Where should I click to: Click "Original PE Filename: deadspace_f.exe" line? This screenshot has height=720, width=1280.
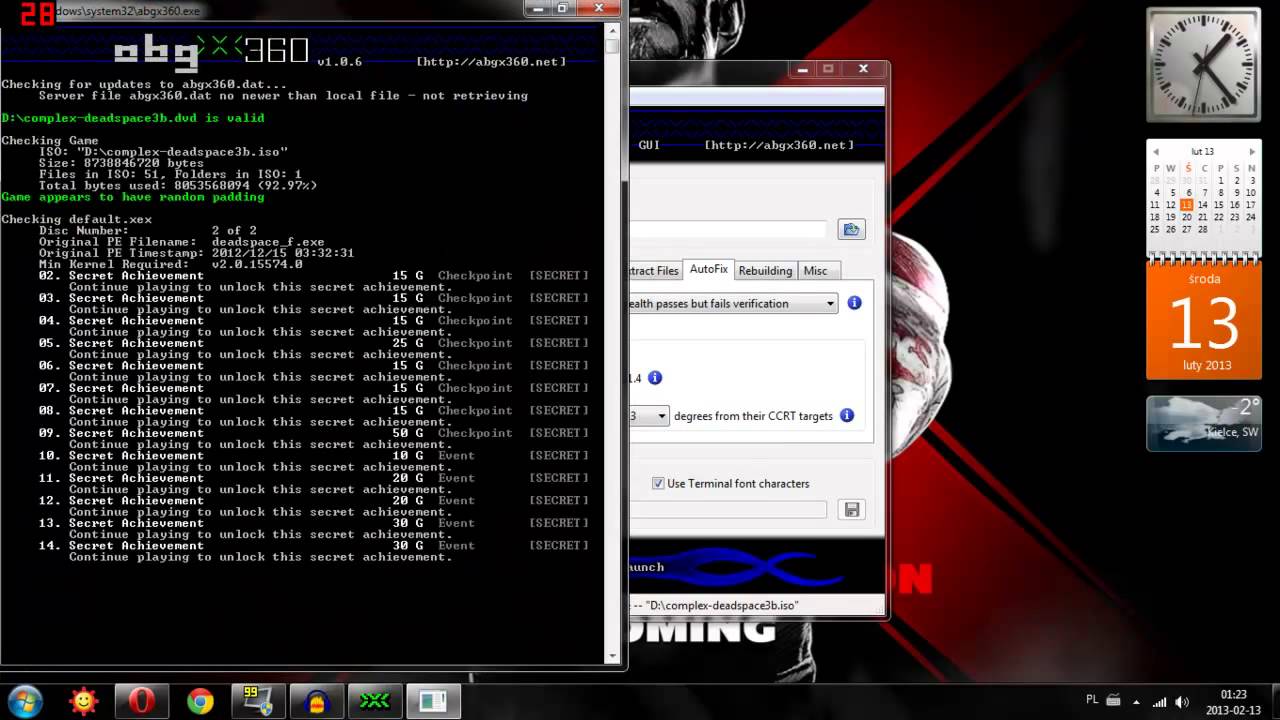coord(182,242)
